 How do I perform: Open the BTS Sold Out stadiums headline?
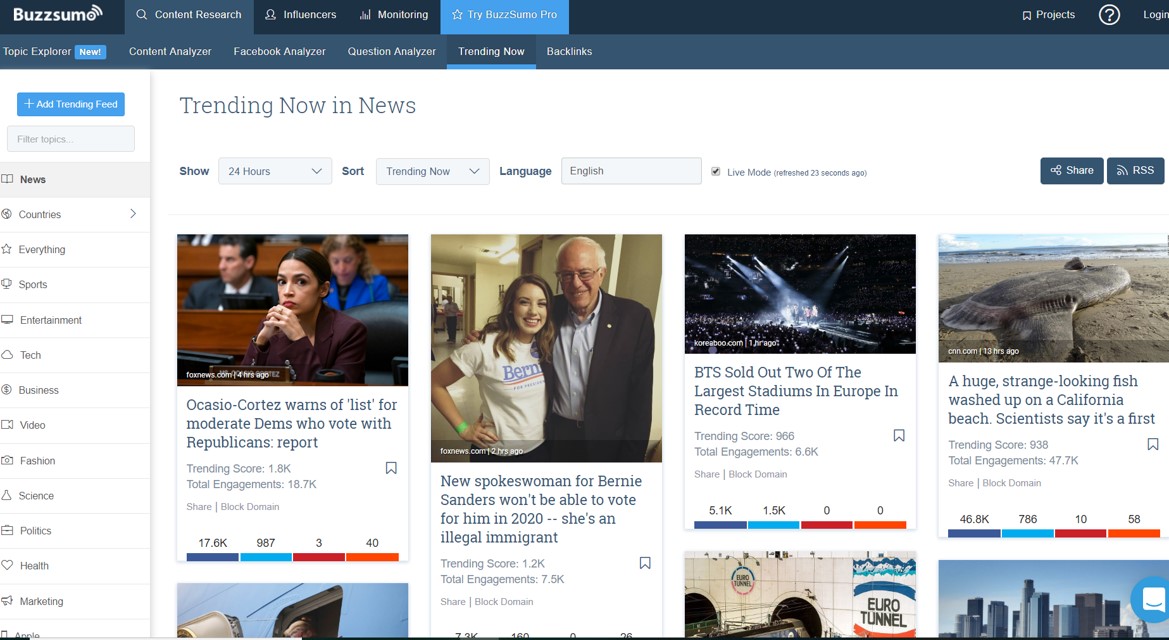tap(796, 391)
